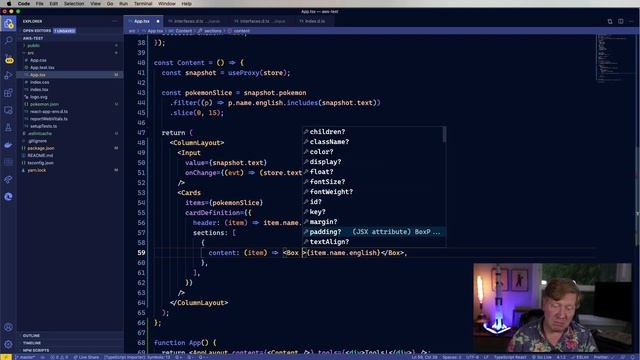The width and height of the screenshot is (640, 360).
Task: Select the padding? autocomplete suggestion
Action: [374, 232]
